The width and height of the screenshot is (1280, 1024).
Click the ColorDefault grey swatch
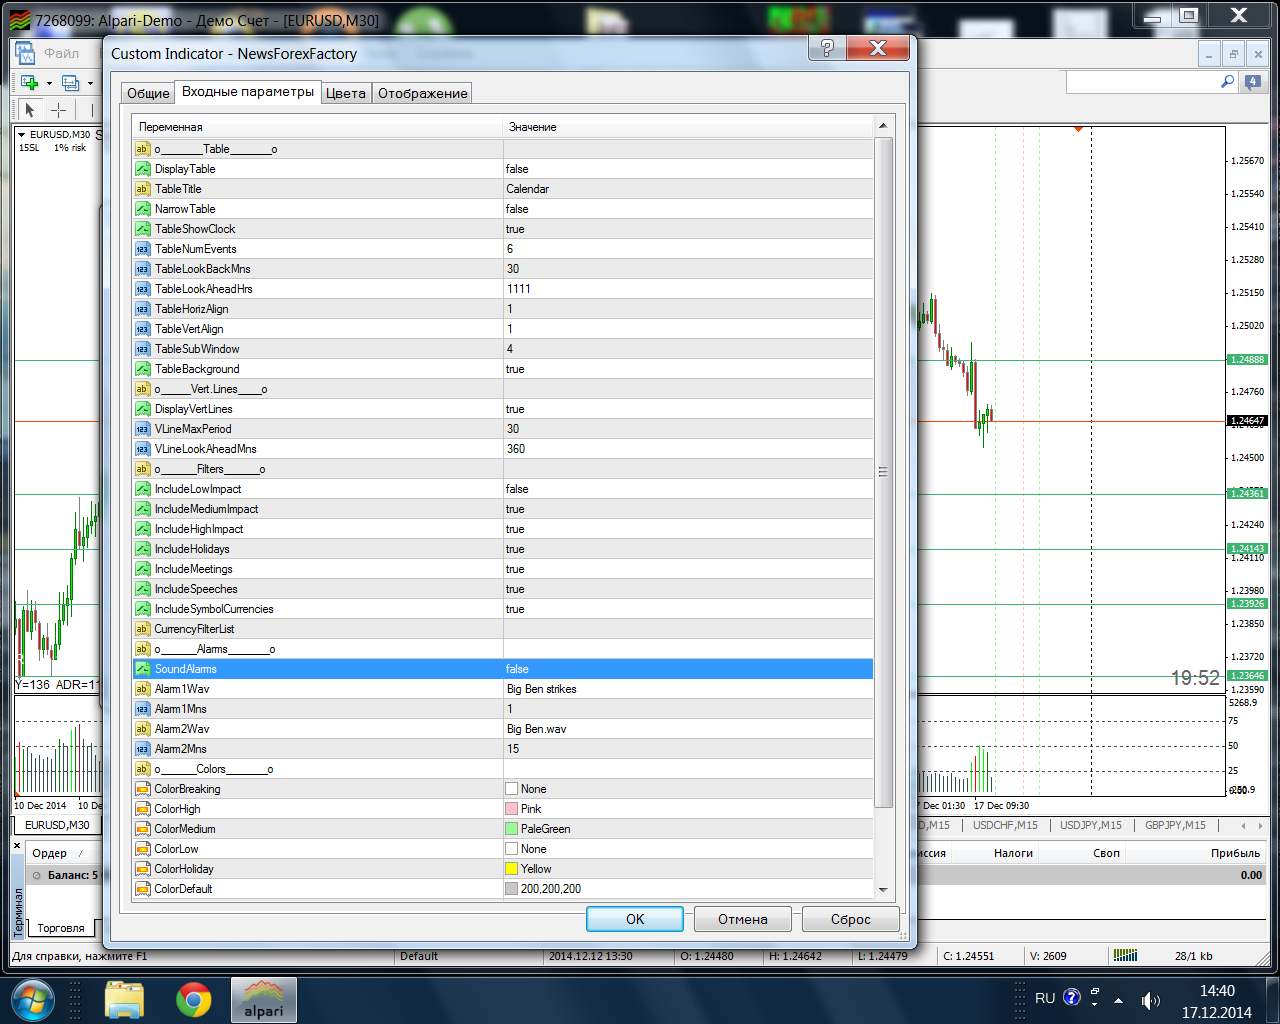coord(512,889)
